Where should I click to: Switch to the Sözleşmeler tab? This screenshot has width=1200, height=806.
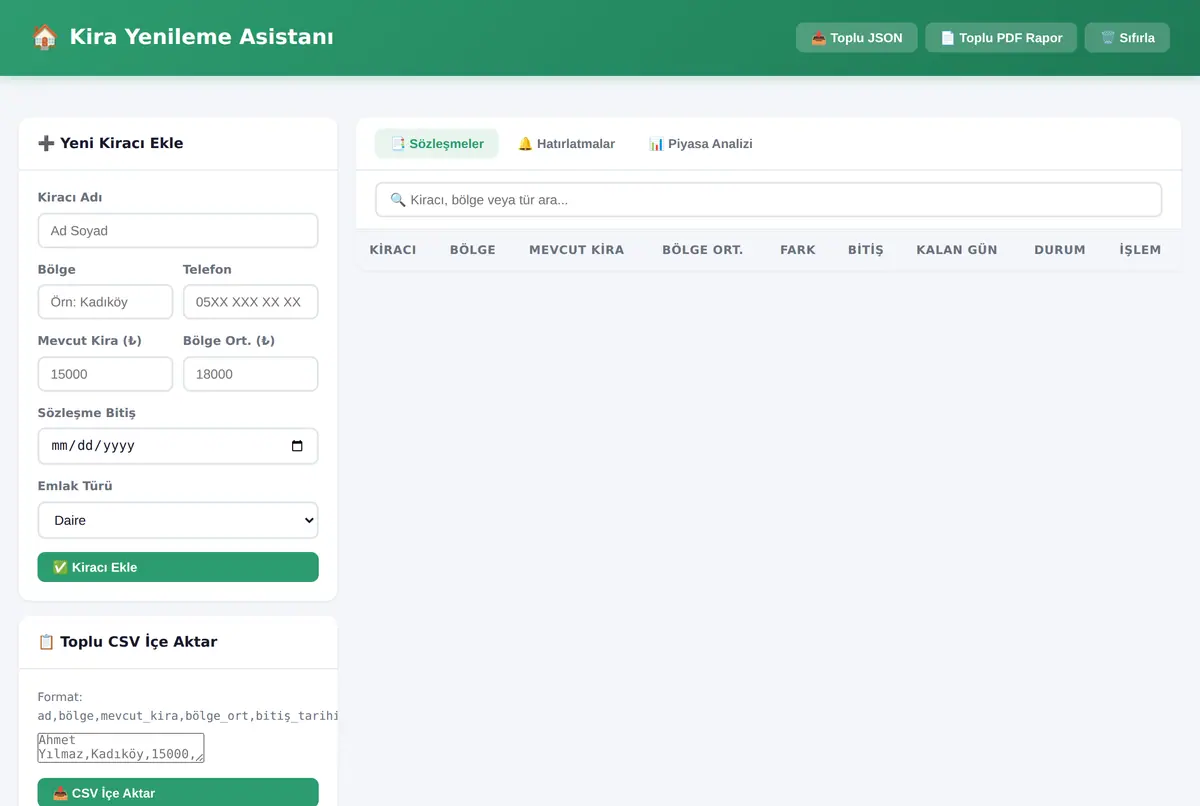coord(437,143)
